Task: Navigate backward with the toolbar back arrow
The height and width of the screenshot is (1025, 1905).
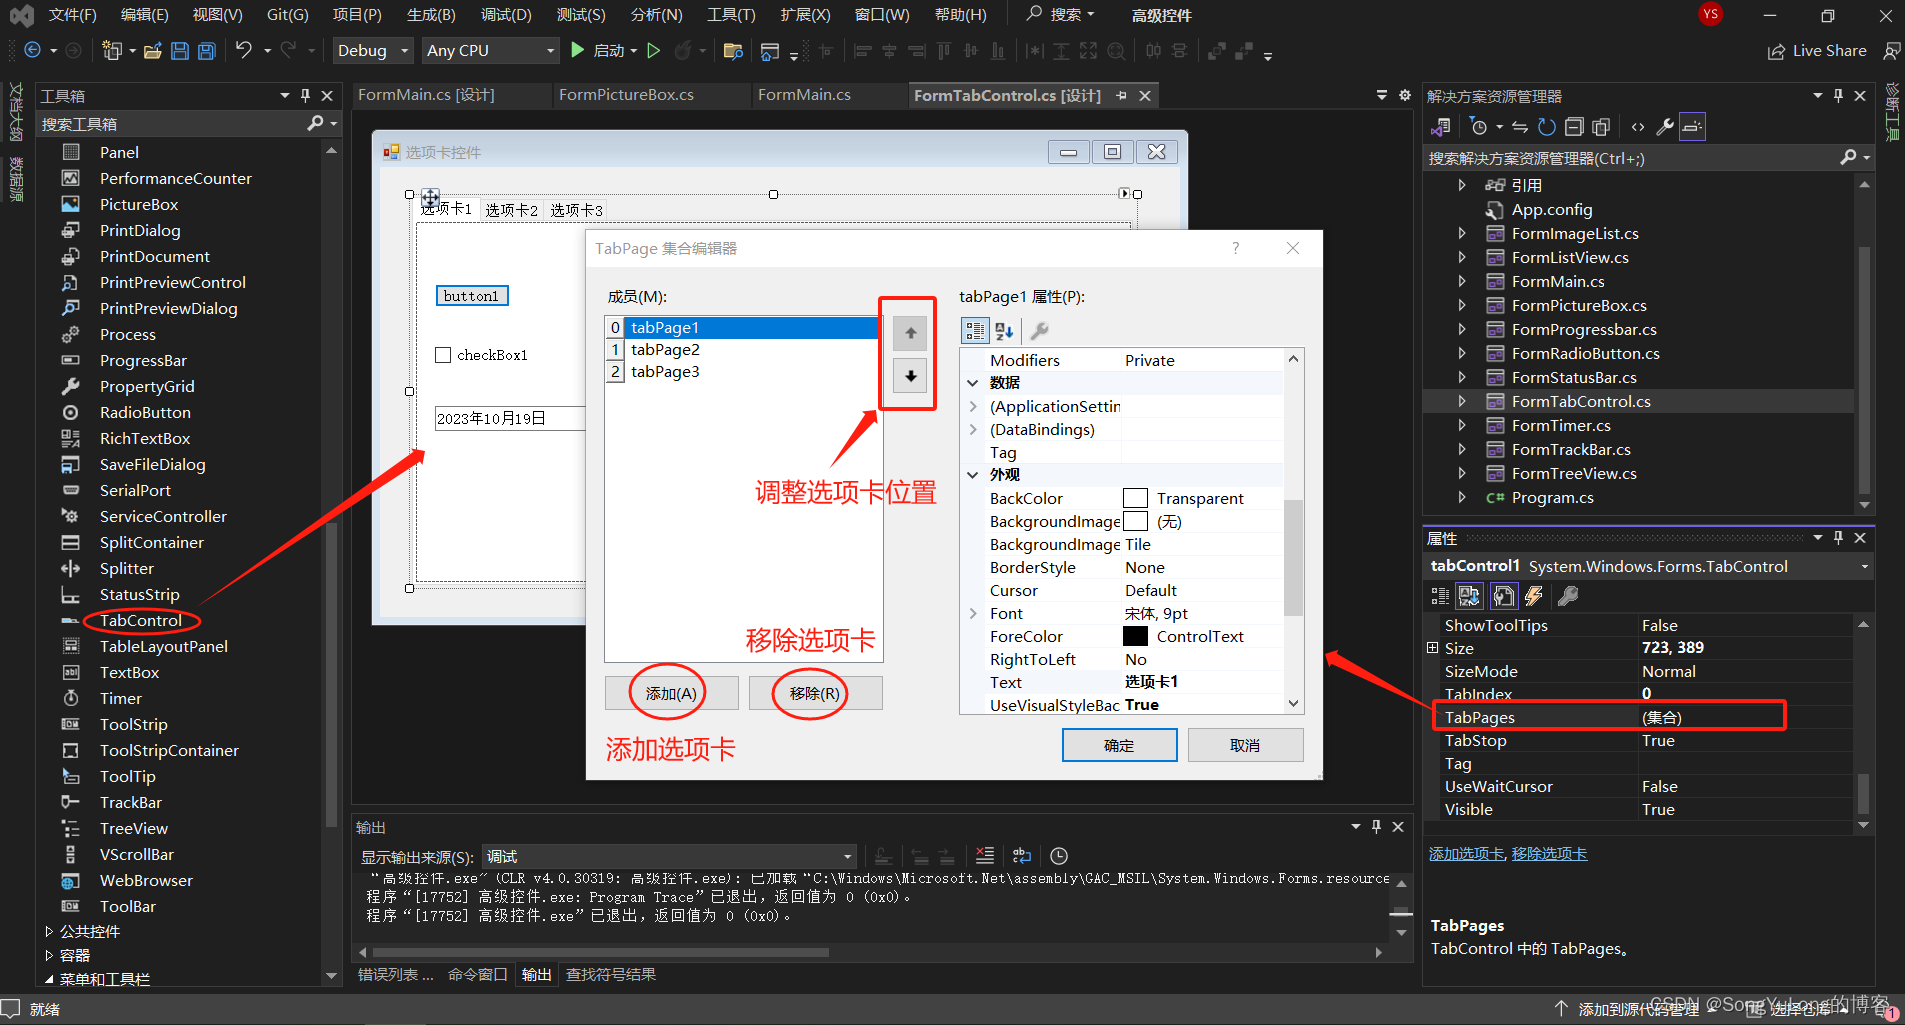Action: tap(32, 50)
